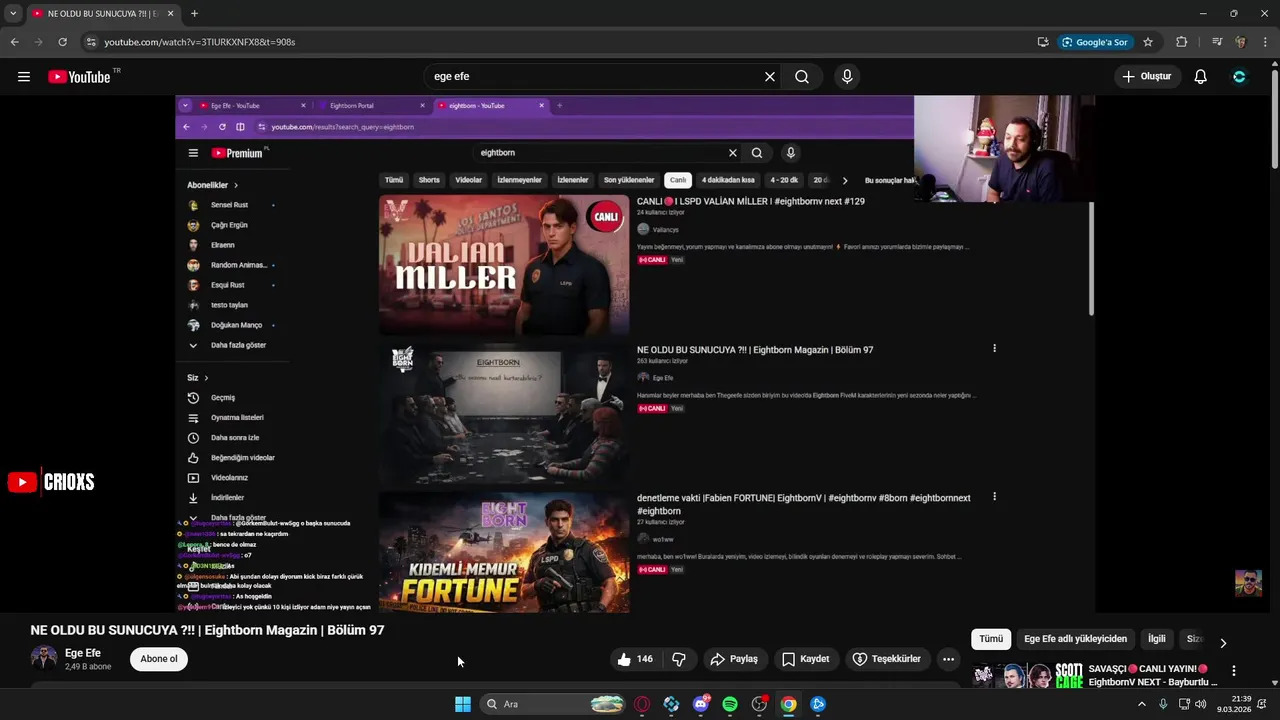This screenshot has height=720, width=1280.
Task: Open Ege Efe channel avatar
Action: click(x=44, y=657)
